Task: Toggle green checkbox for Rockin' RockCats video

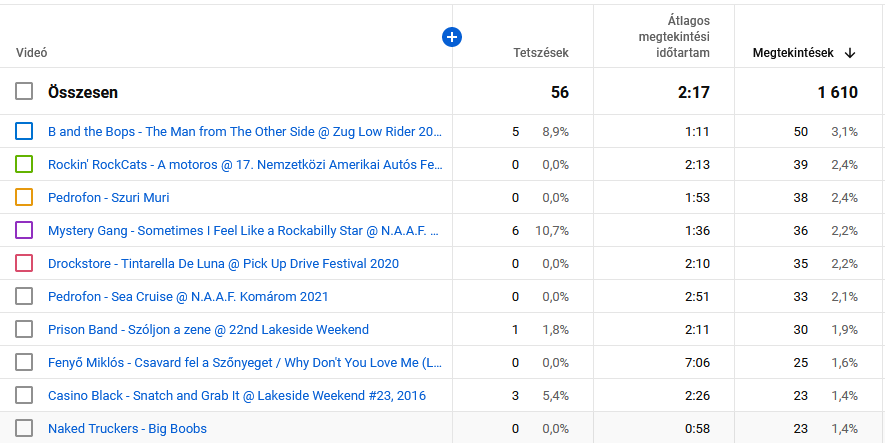Action: coord(24,164)
